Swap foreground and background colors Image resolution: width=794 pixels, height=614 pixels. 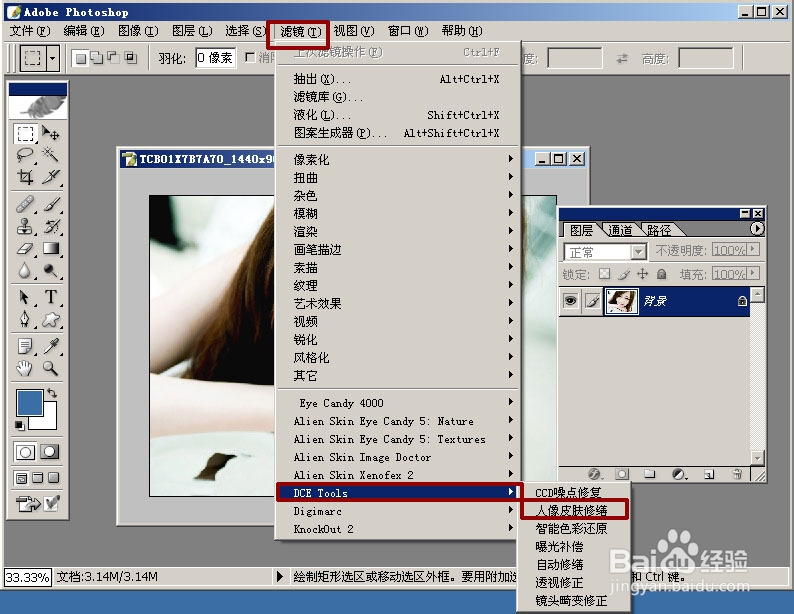52,393
